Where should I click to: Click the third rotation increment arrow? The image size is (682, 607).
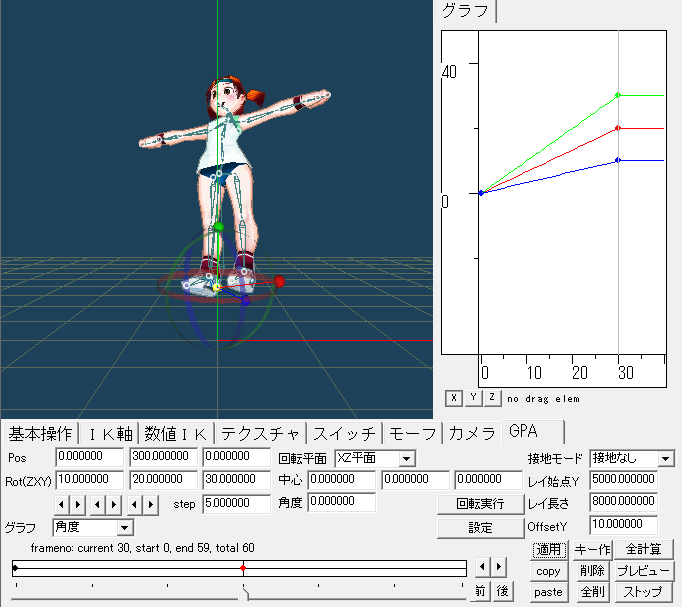(x=152, y=503)
